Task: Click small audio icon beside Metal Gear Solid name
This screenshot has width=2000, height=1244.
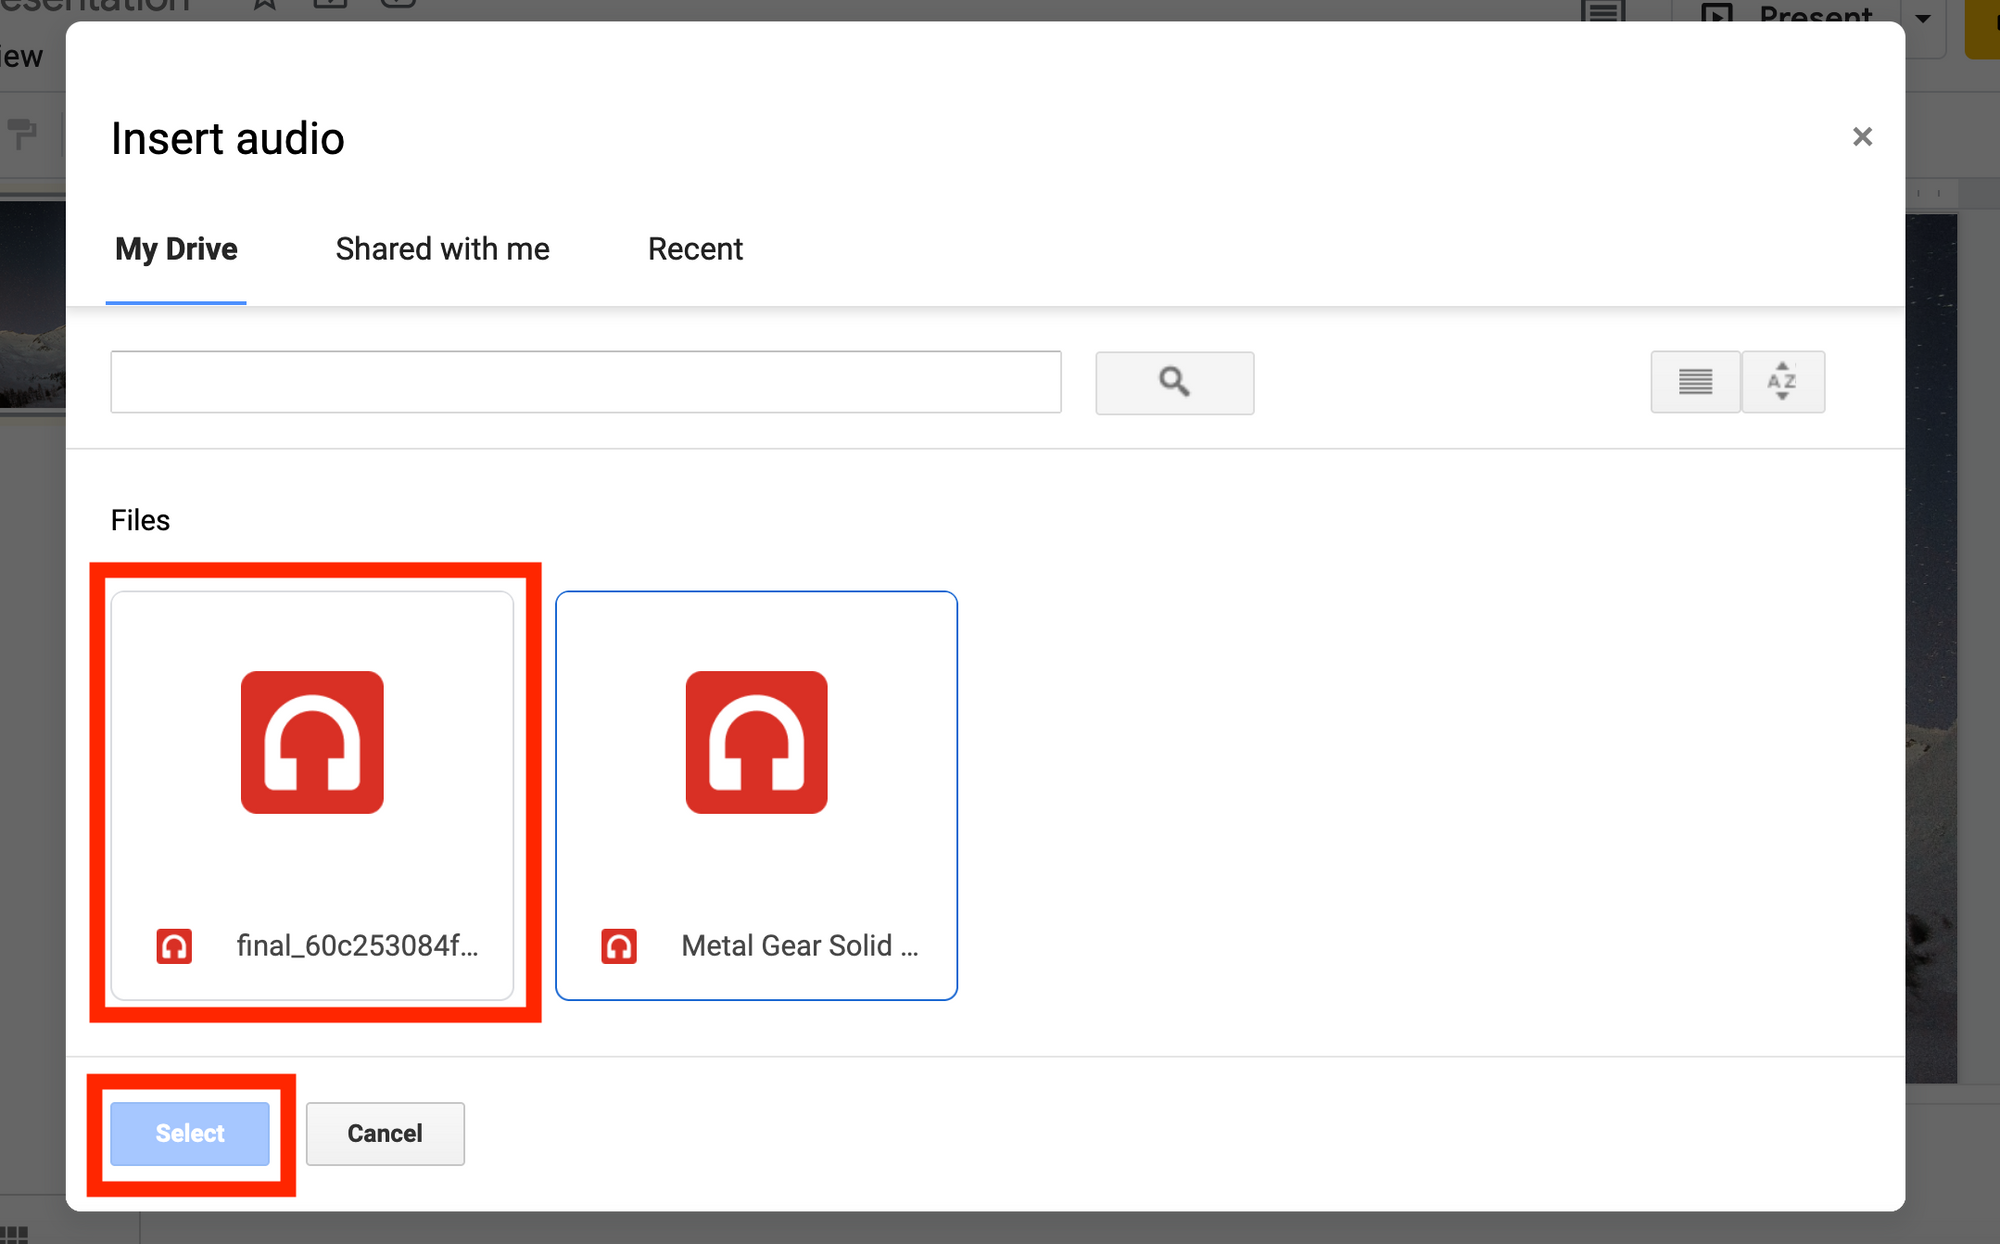Action: pyautogui.click(x=618, y=946)
